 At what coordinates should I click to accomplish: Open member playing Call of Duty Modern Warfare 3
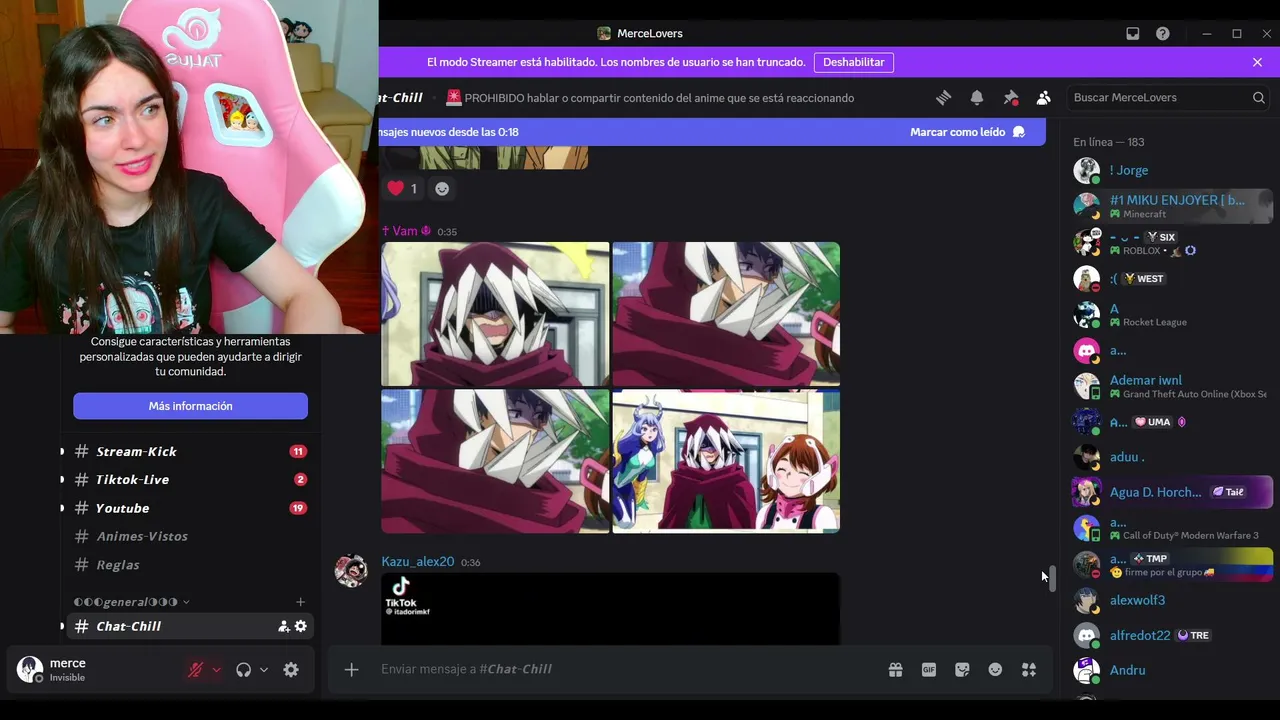1170,528
